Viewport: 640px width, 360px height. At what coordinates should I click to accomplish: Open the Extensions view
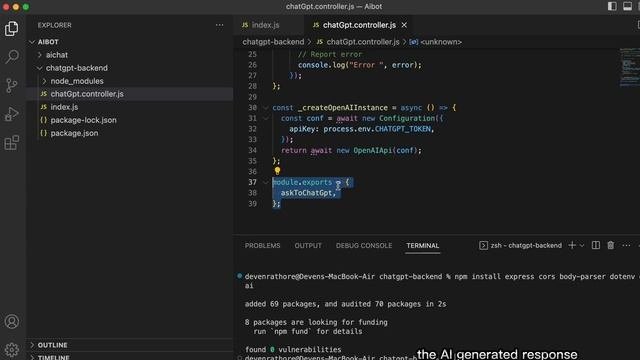point(11,142)
